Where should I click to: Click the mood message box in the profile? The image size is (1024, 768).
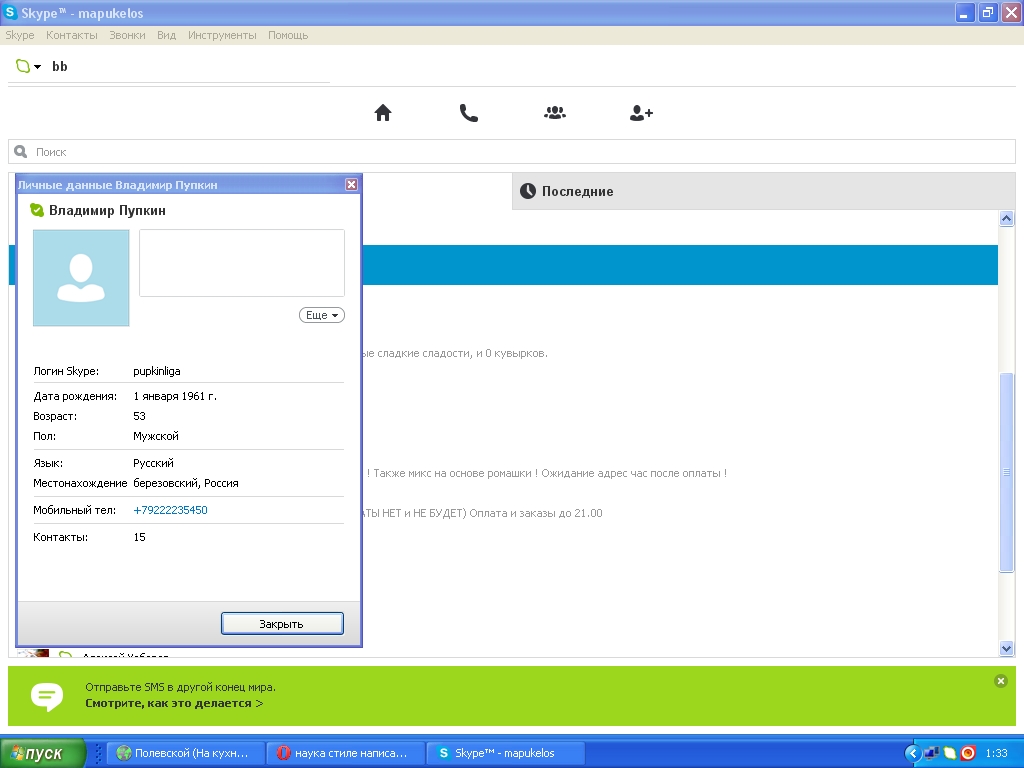[242, 263]
